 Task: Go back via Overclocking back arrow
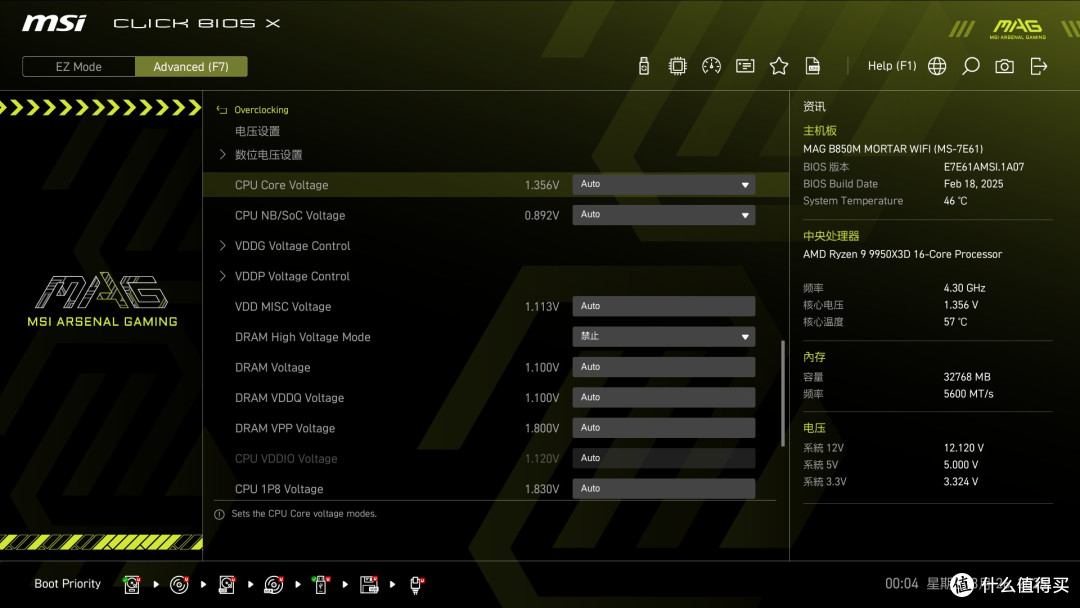pos(222,109)
